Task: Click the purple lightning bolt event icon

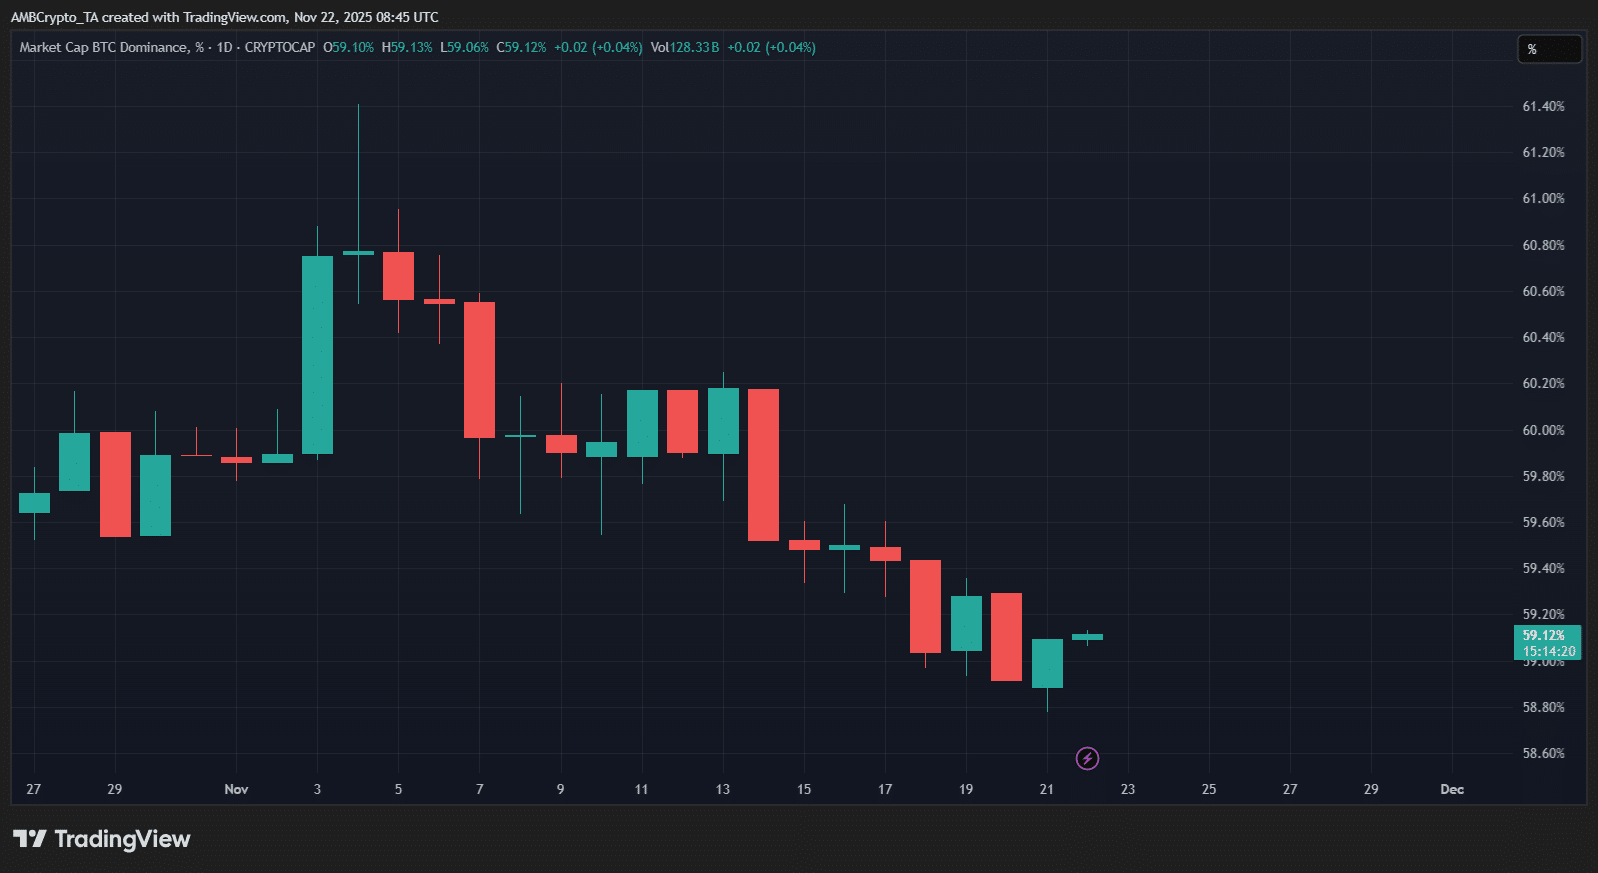Action: (1087, 759)
